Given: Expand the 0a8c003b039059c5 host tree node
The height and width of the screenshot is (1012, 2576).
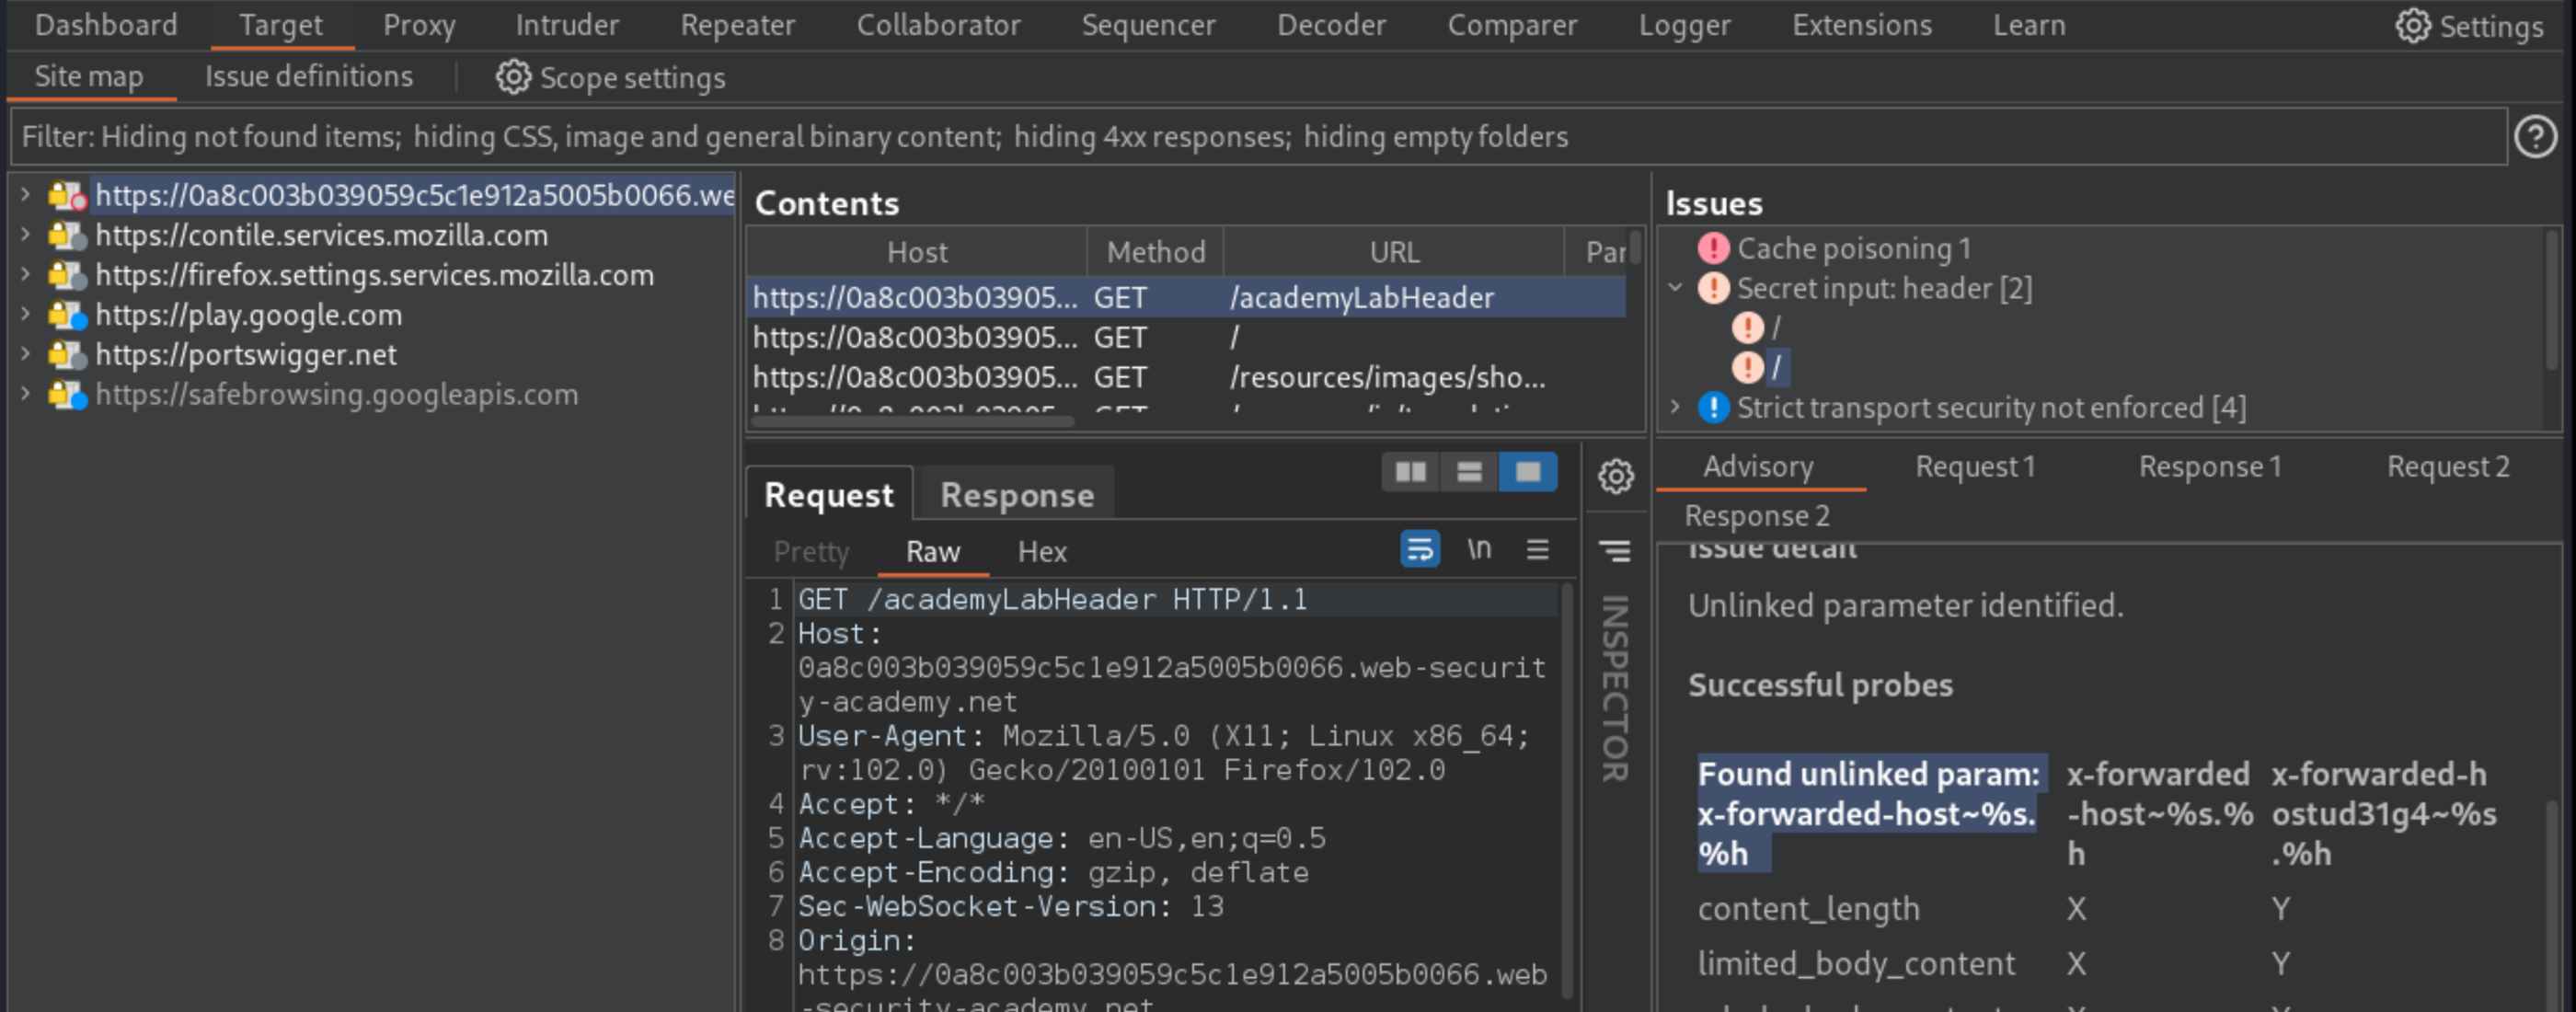Looking at the screenshot, I should (x=25, y=194).
